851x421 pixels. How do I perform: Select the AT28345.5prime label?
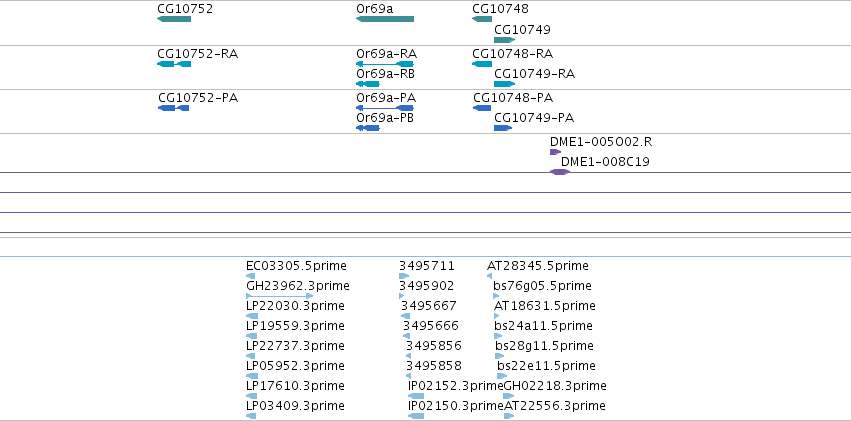coord(538,266)
